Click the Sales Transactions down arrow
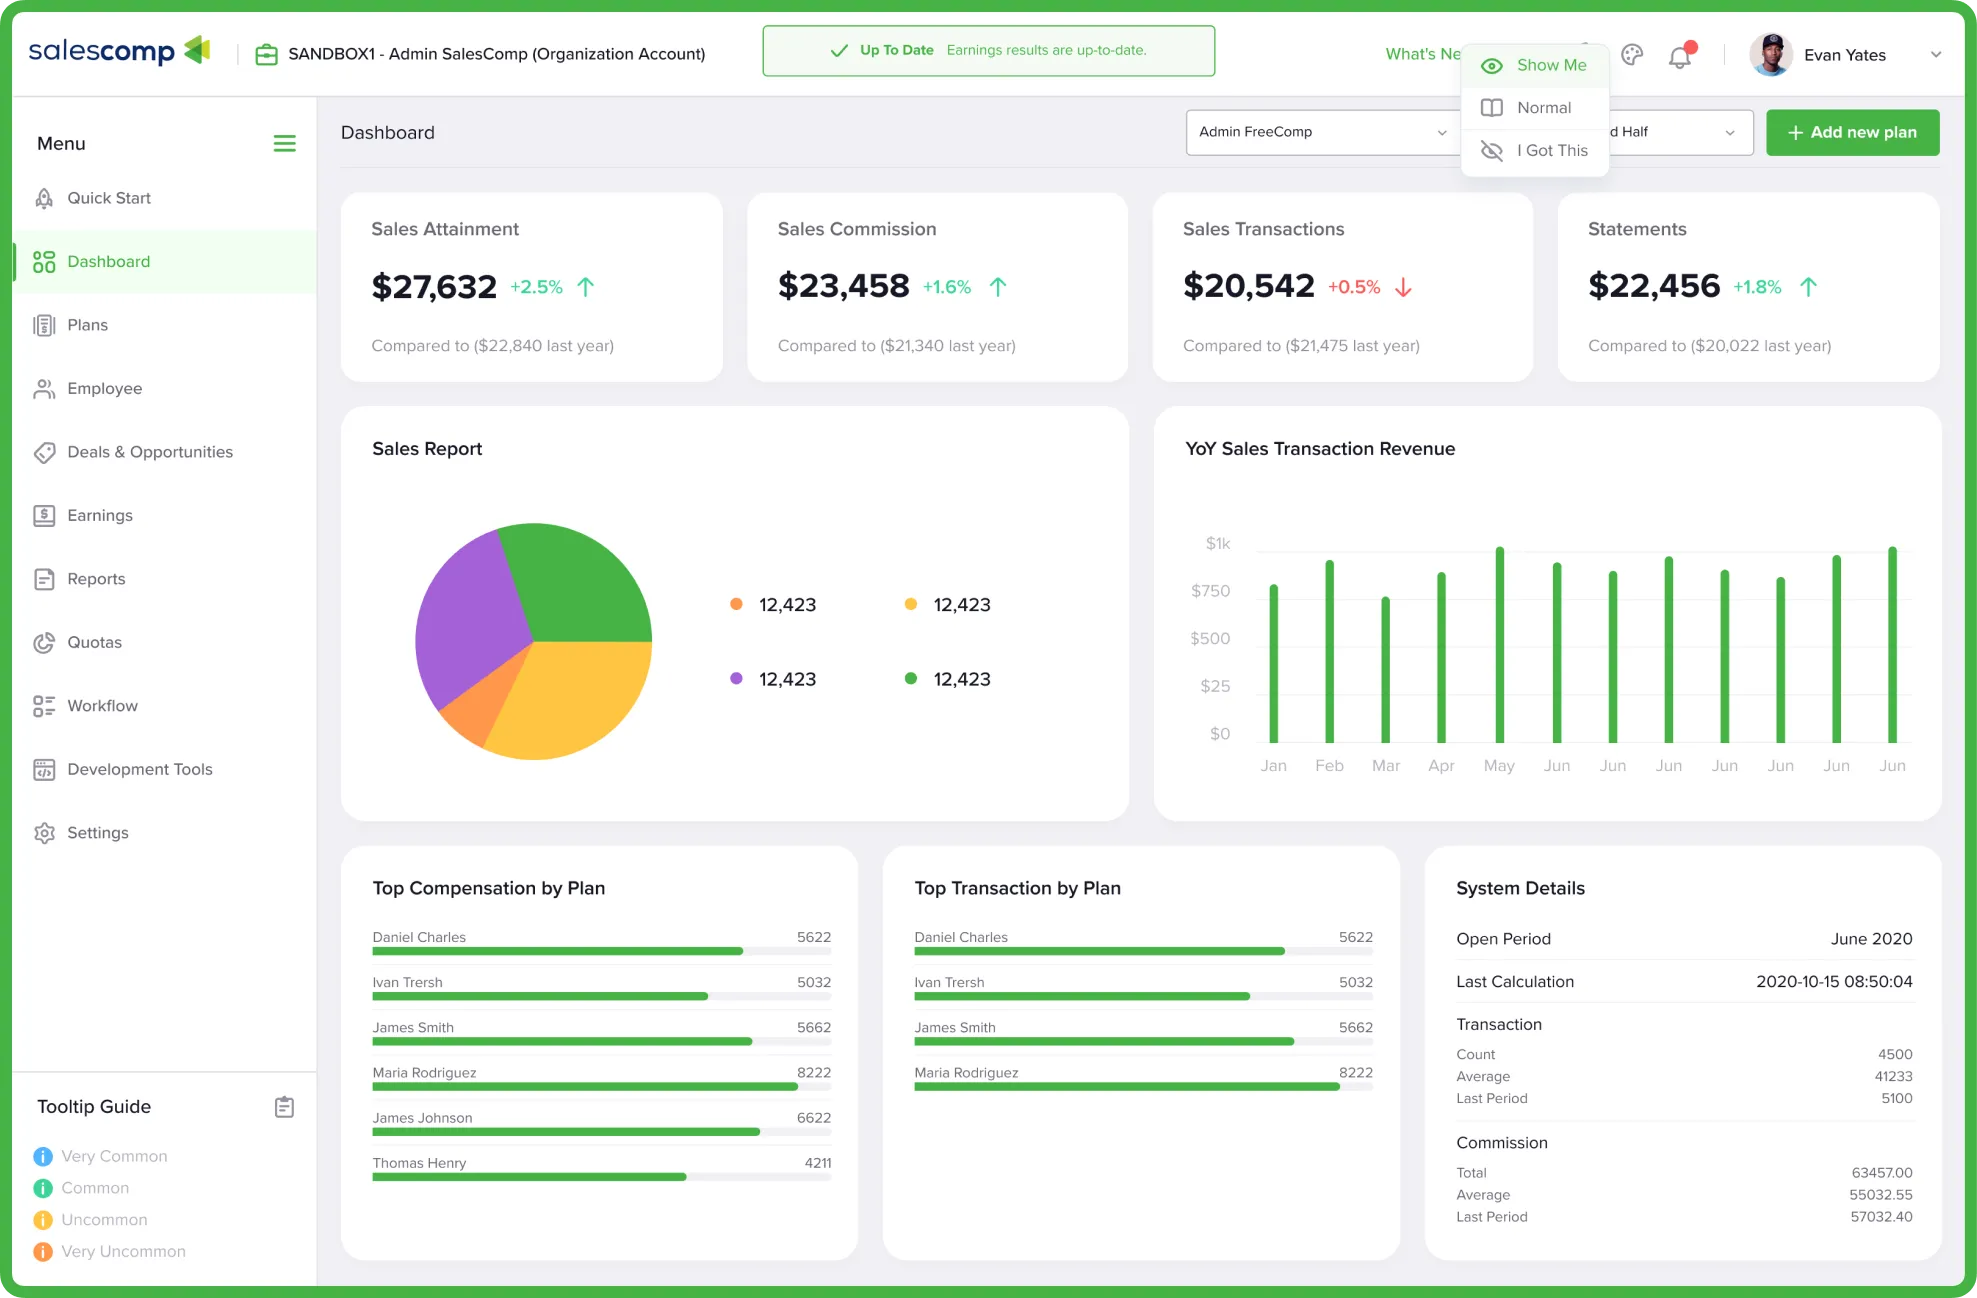Image resolution: width=1977 pixels, height=1298 pixels. click(1403, 287)
